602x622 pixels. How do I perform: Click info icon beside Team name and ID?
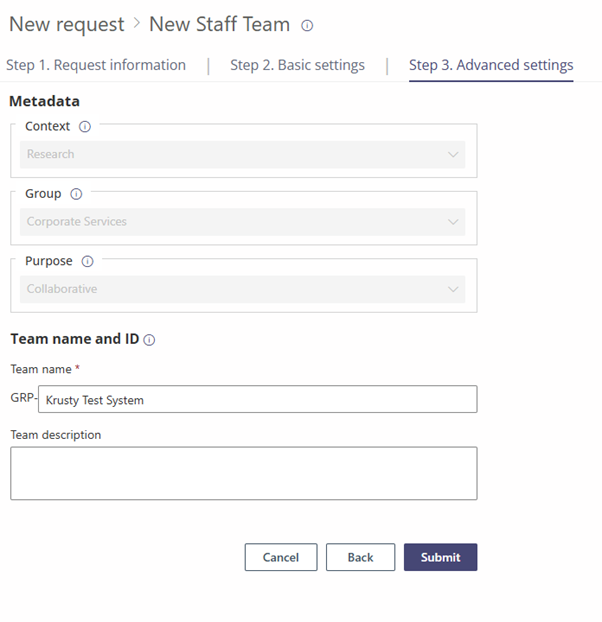point(149,340)
